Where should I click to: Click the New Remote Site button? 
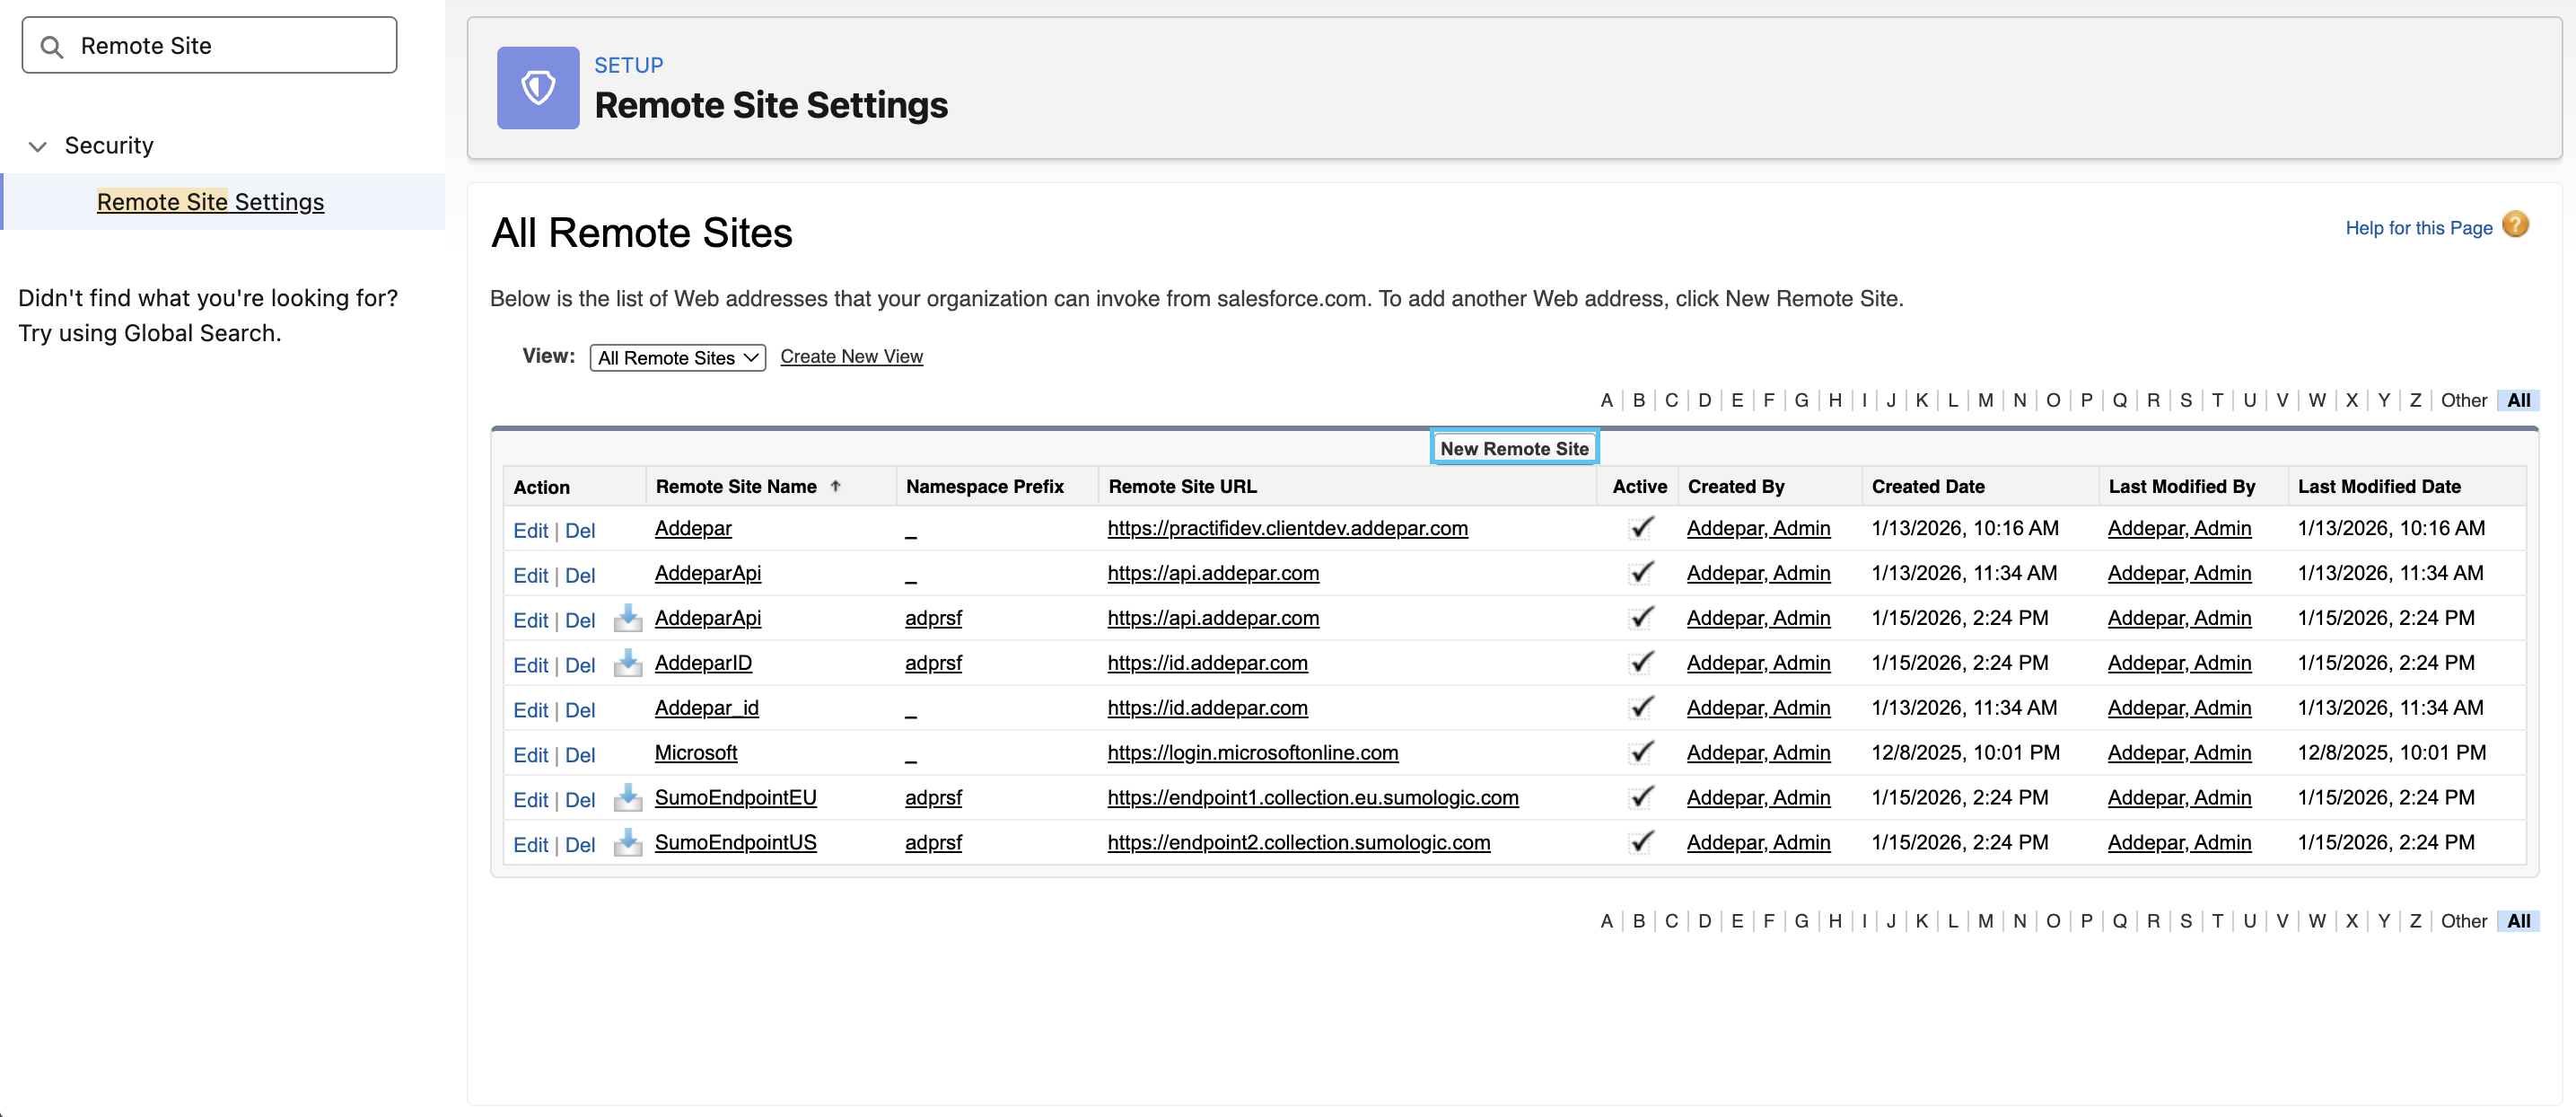(1514, 448)
